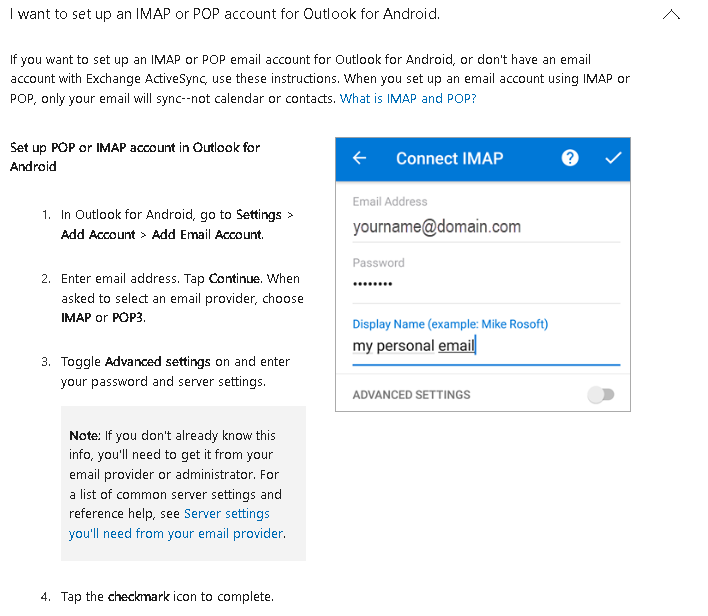Collapse the IMAP or POP section chevron
708x616 pixels.
[x=671, y=15]
